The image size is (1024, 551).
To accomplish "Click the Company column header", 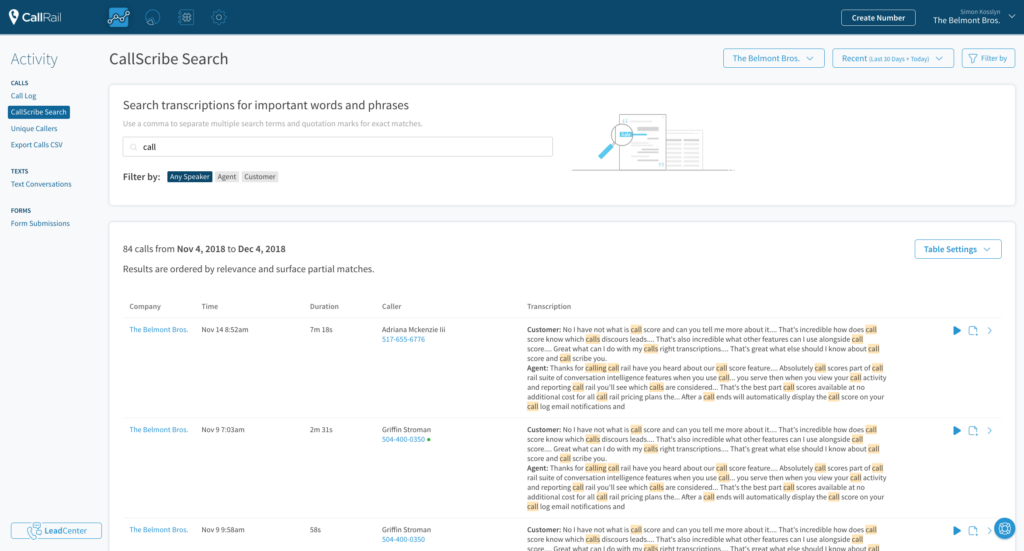I will pos(145,306).
